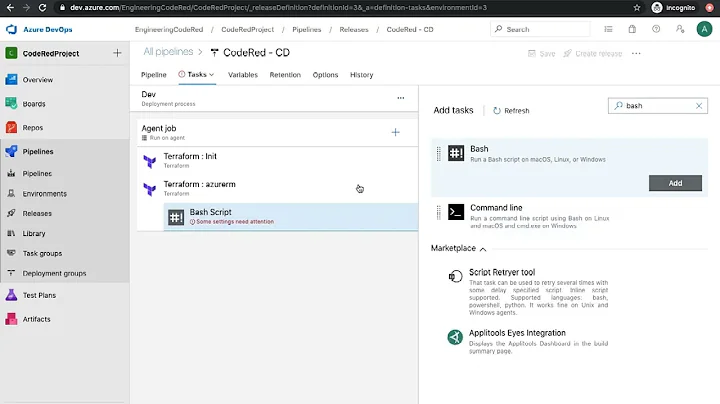Open Environments in the sidebar
This screenshot has height=404, width=720.
(x=45, y=194)
